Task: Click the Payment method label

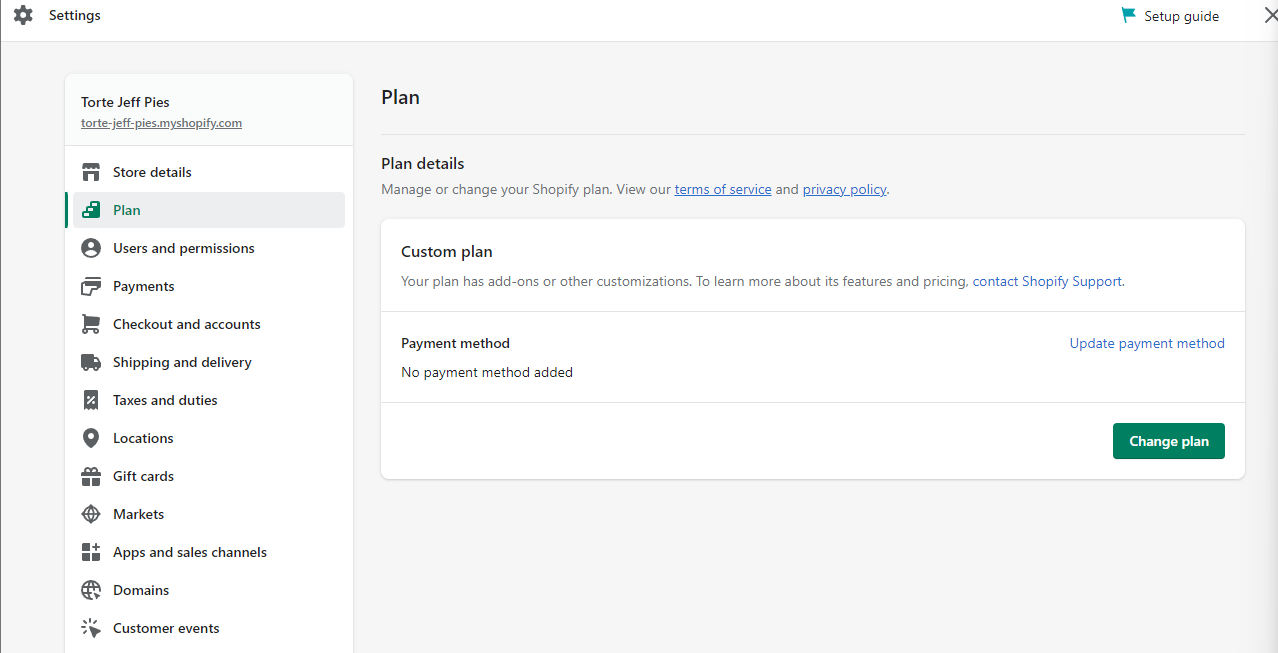Action: [x=455, y=343]
